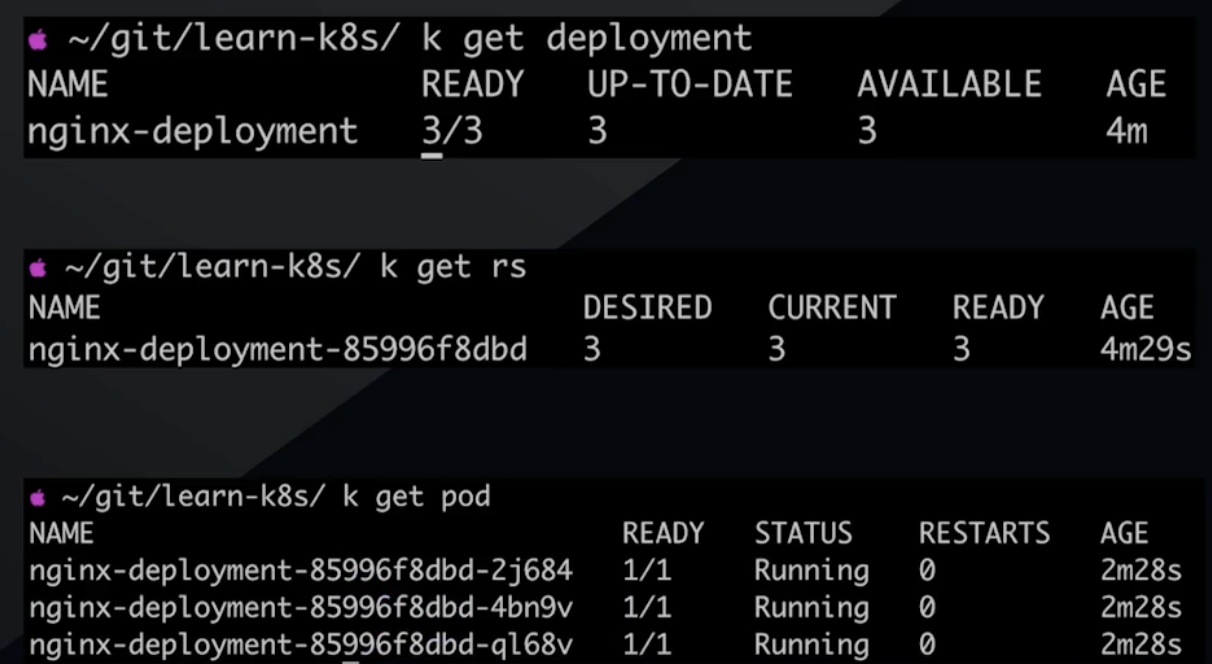Image resolution: width=1212 pixels, height=664 pixels.
Task: Click 'Running' status of the 4bn9v pod
Action: 811,609
